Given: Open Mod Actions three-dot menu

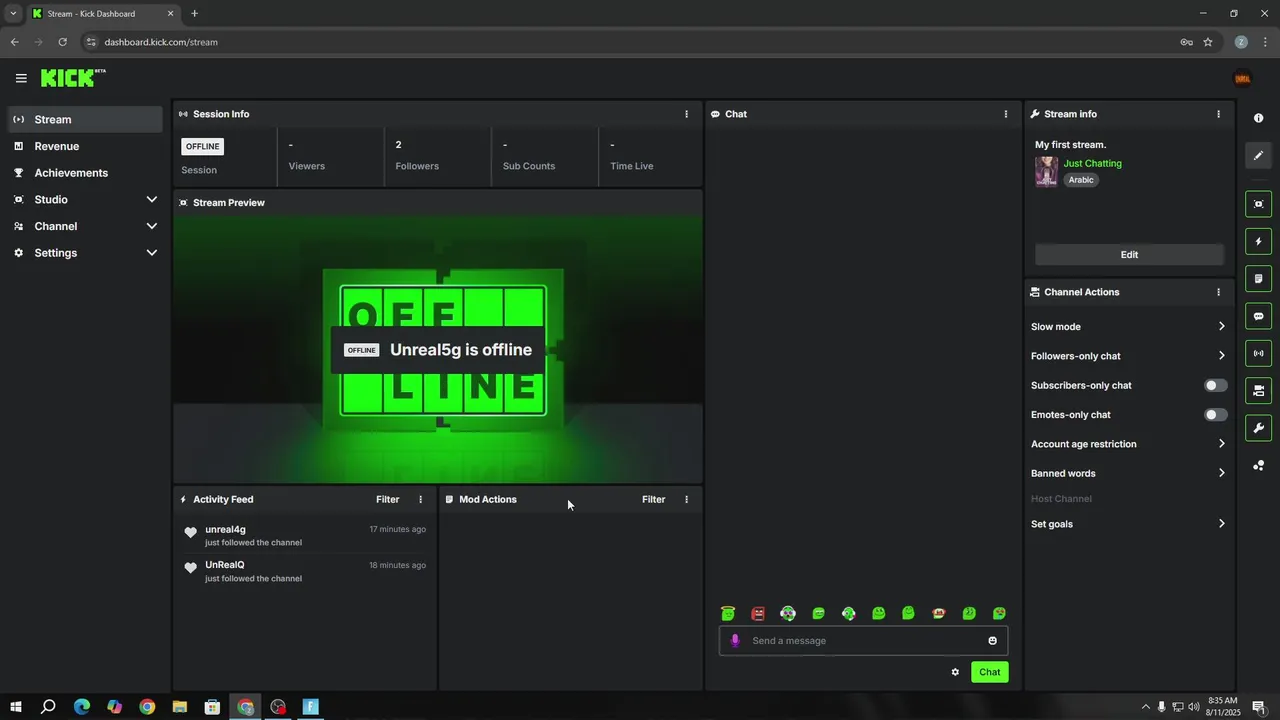Looking at the screenshot, I should click(x=686, y=499).
